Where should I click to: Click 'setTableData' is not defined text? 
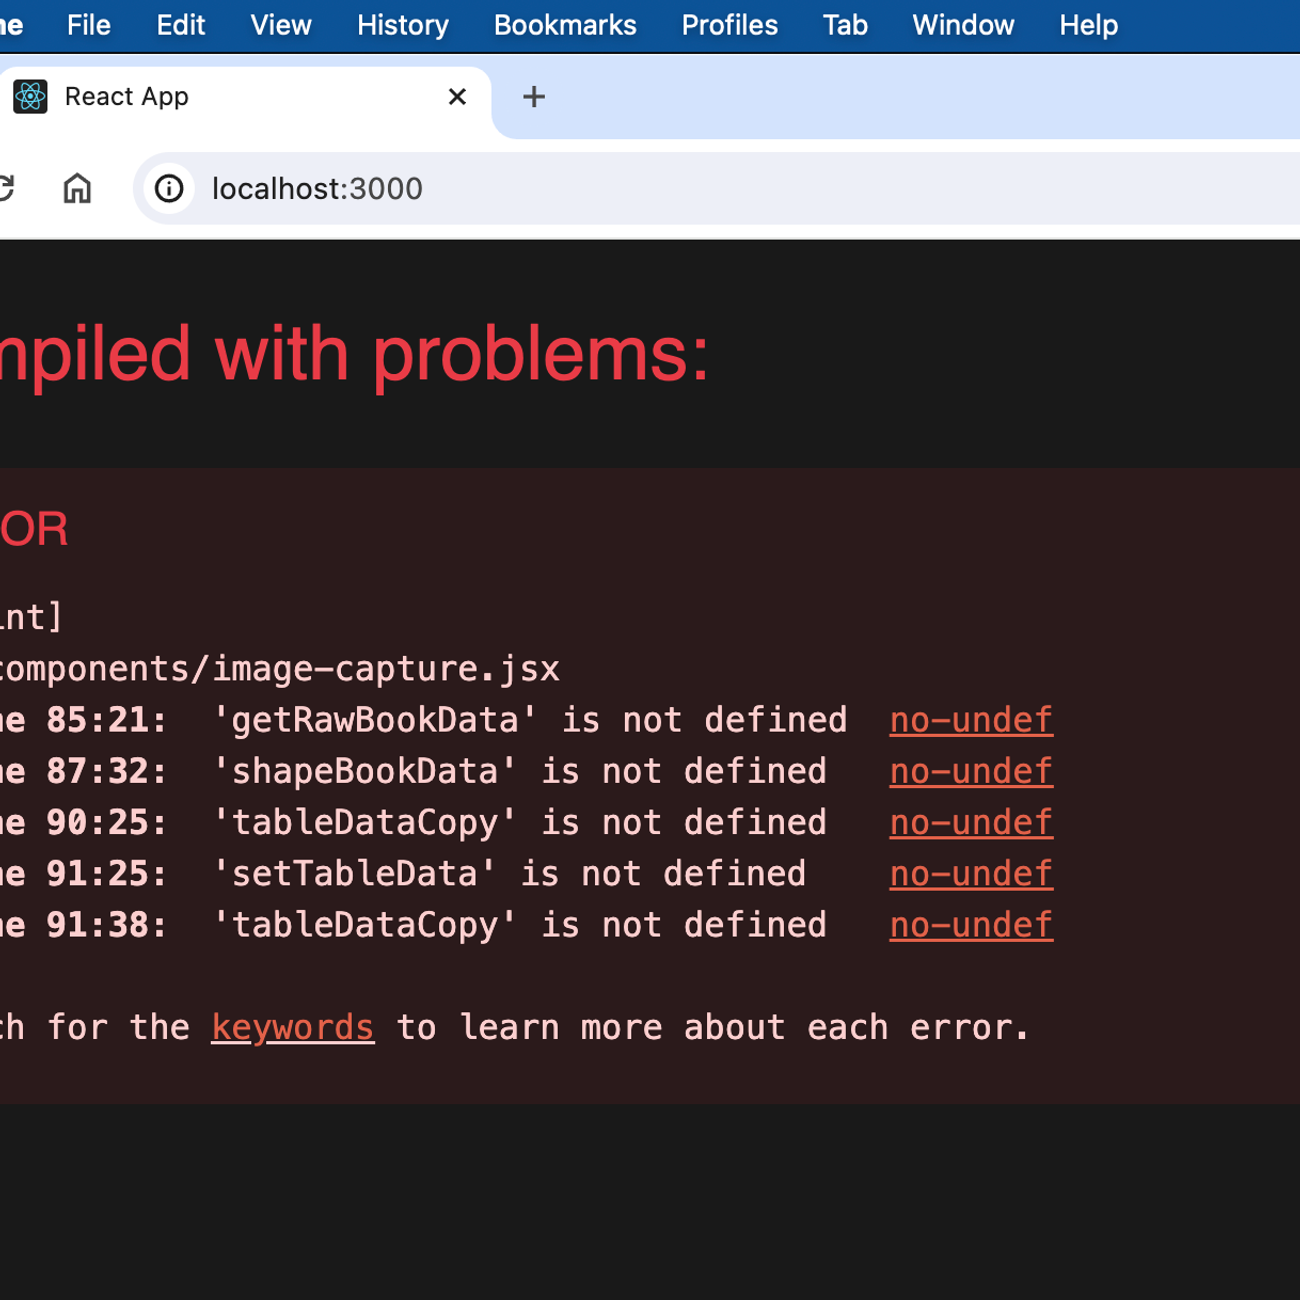click(509, 873)
